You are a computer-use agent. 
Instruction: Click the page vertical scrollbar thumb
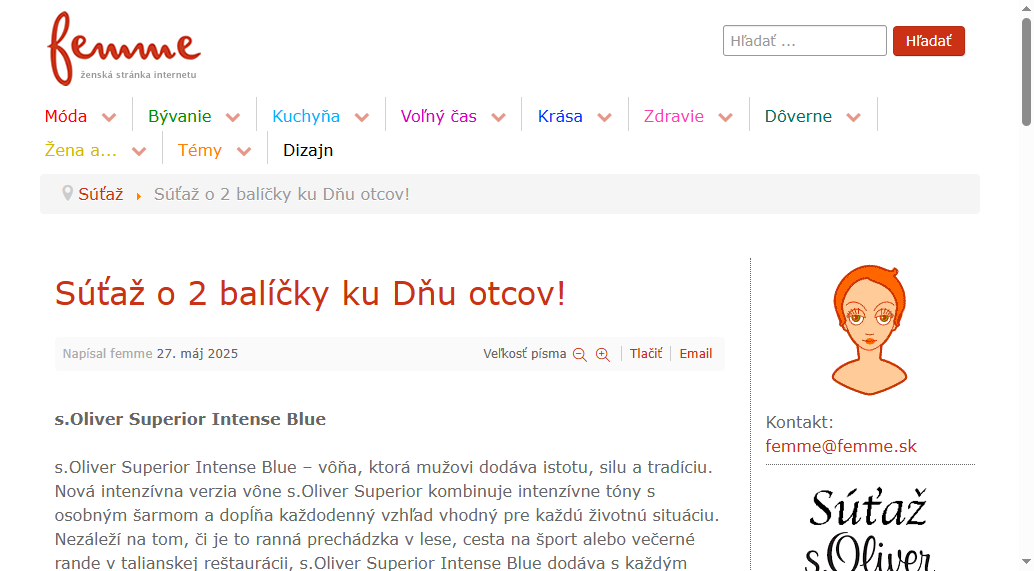tap(1026, 71)
